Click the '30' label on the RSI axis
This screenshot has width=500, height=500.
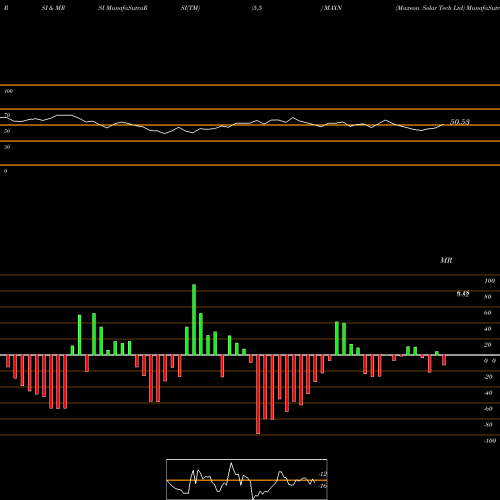[x=7, y=147]
